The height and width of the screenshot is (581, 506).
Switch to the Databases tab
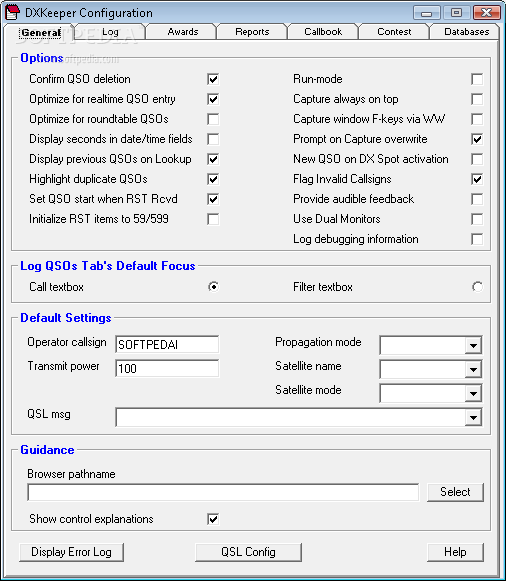tap(466, 32)
